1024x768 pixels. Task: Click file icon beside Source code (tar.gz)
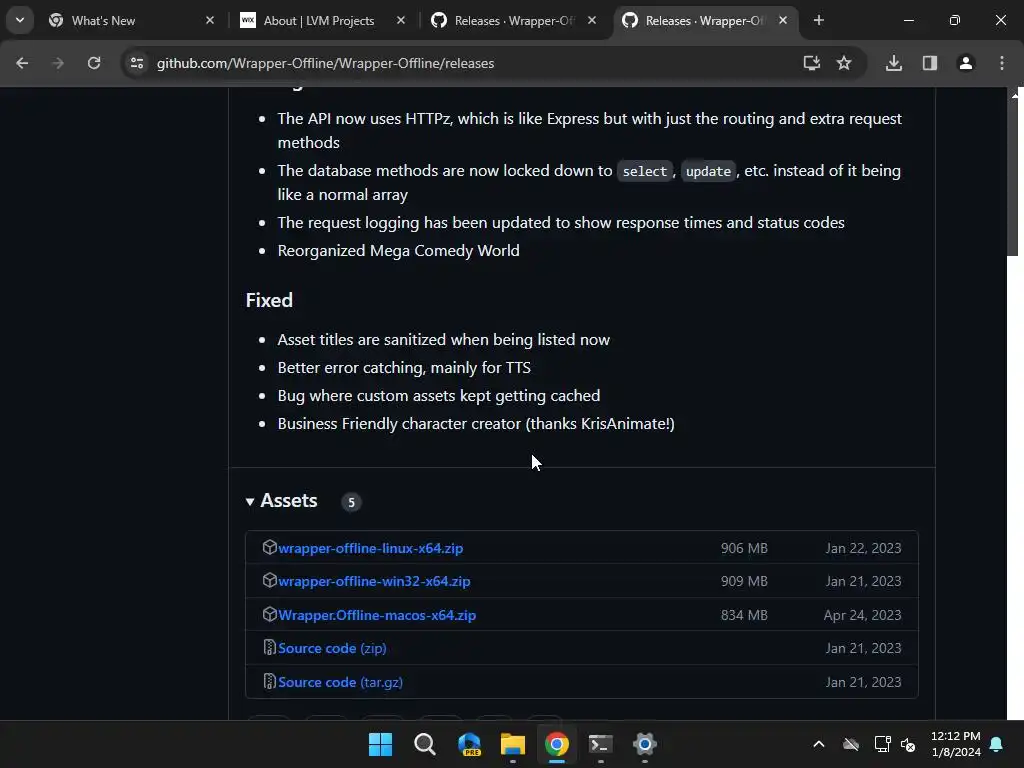[269, 681]
